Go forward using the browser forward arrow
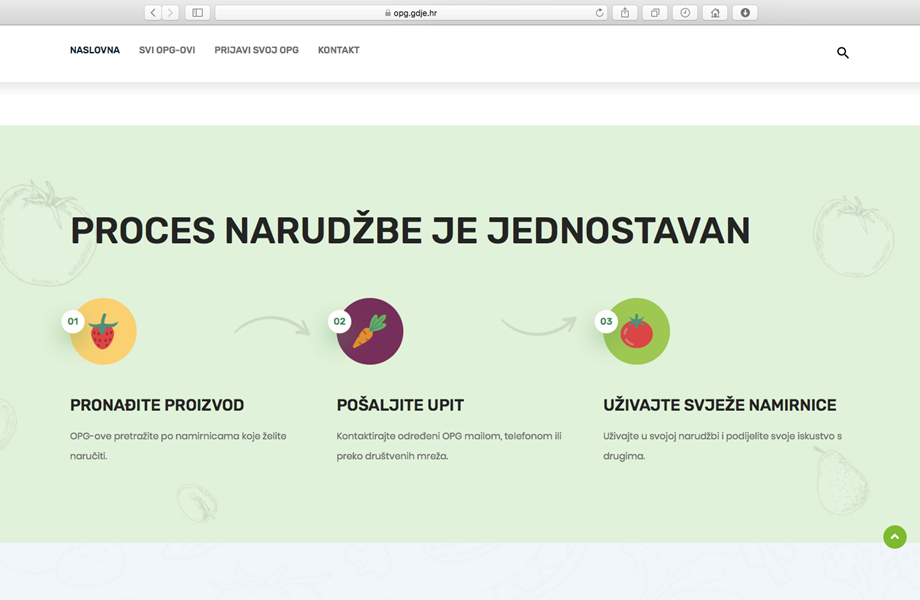 [170, 13]
